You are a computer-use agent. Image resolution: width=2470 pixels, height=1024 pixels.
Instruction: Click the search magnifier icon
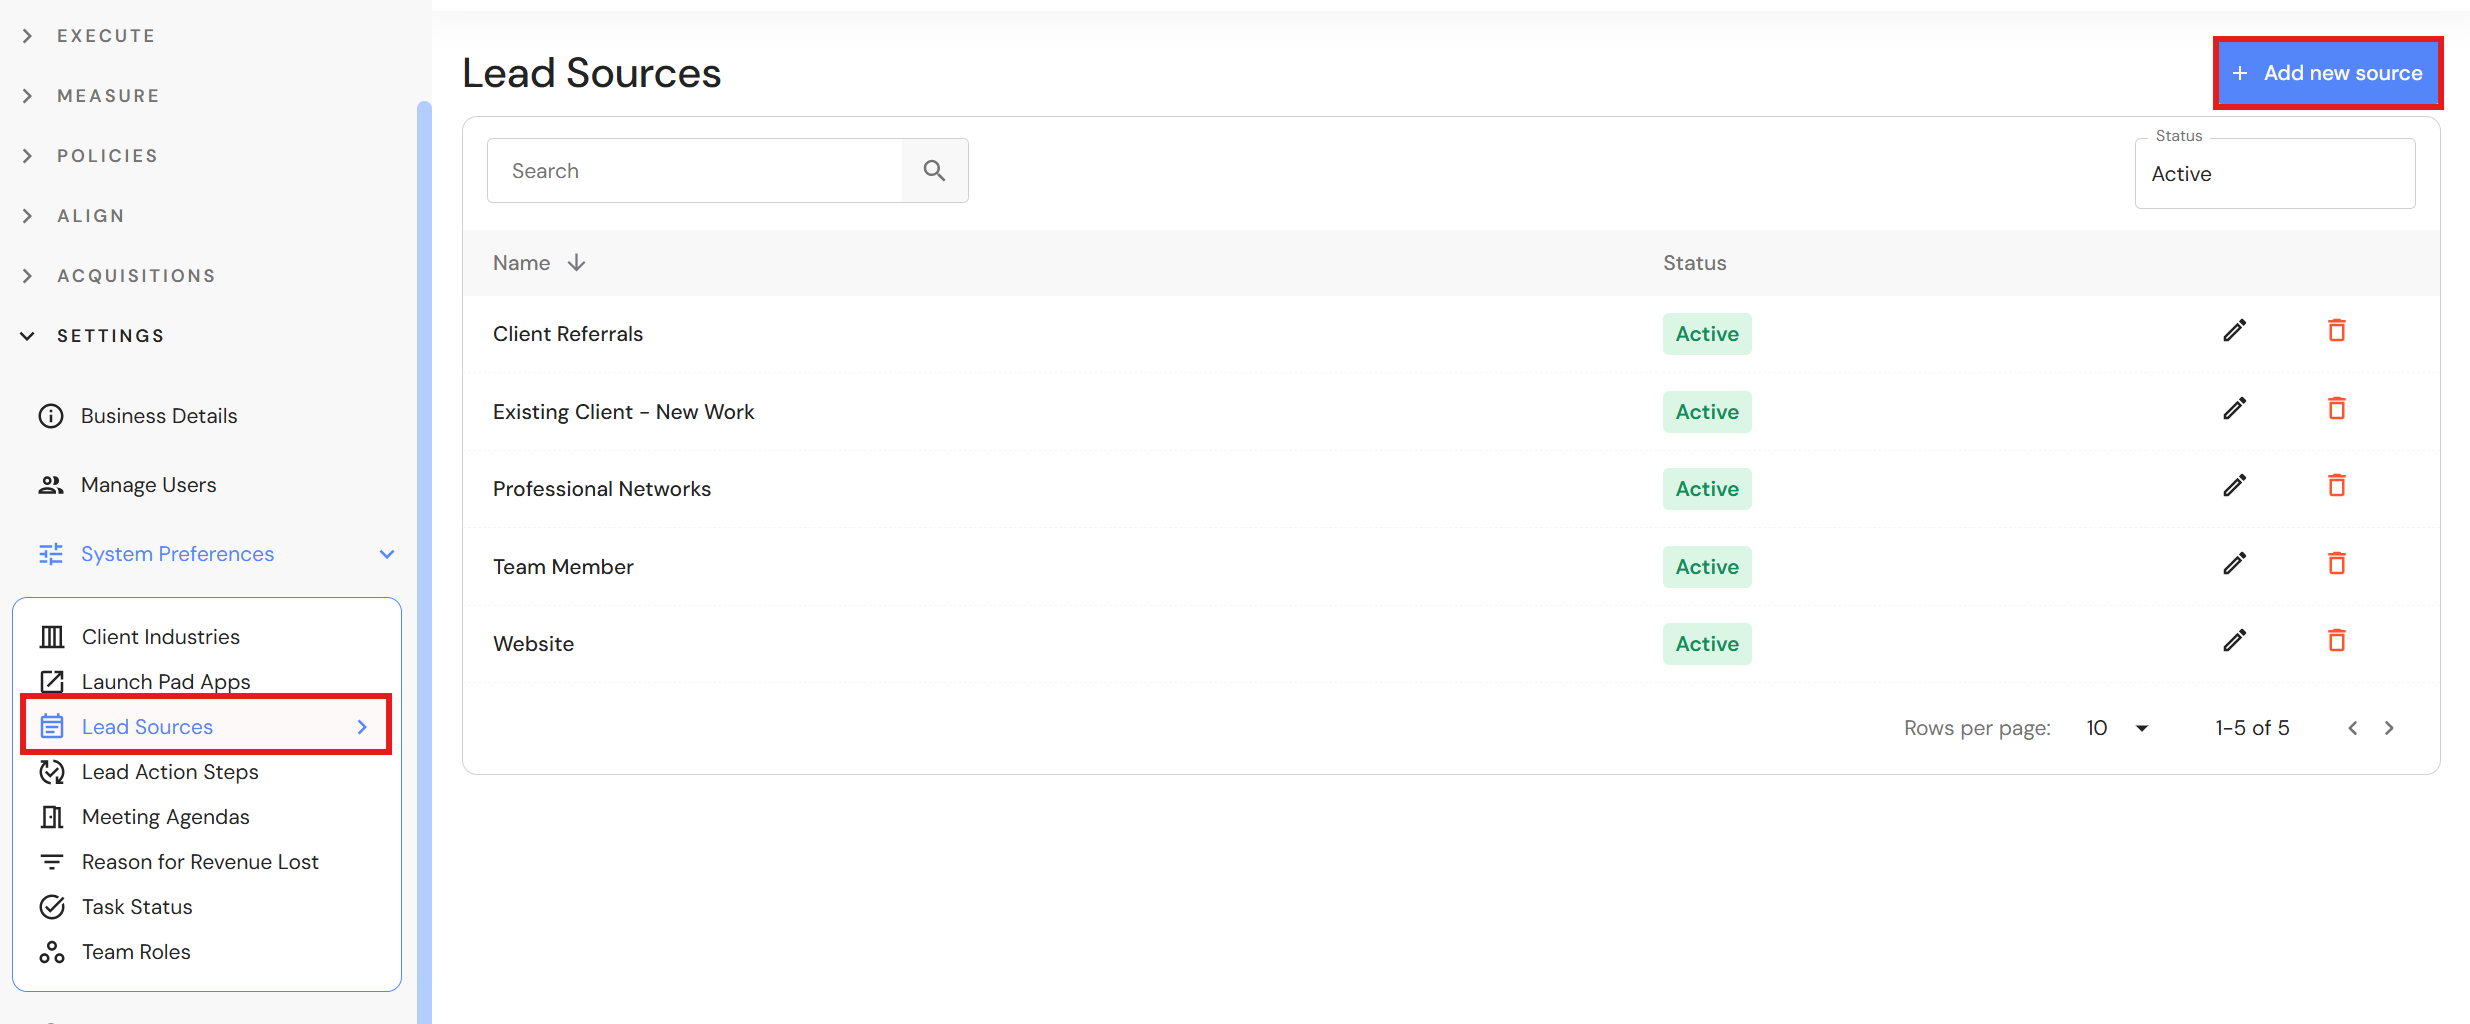[x=934, y=171]
